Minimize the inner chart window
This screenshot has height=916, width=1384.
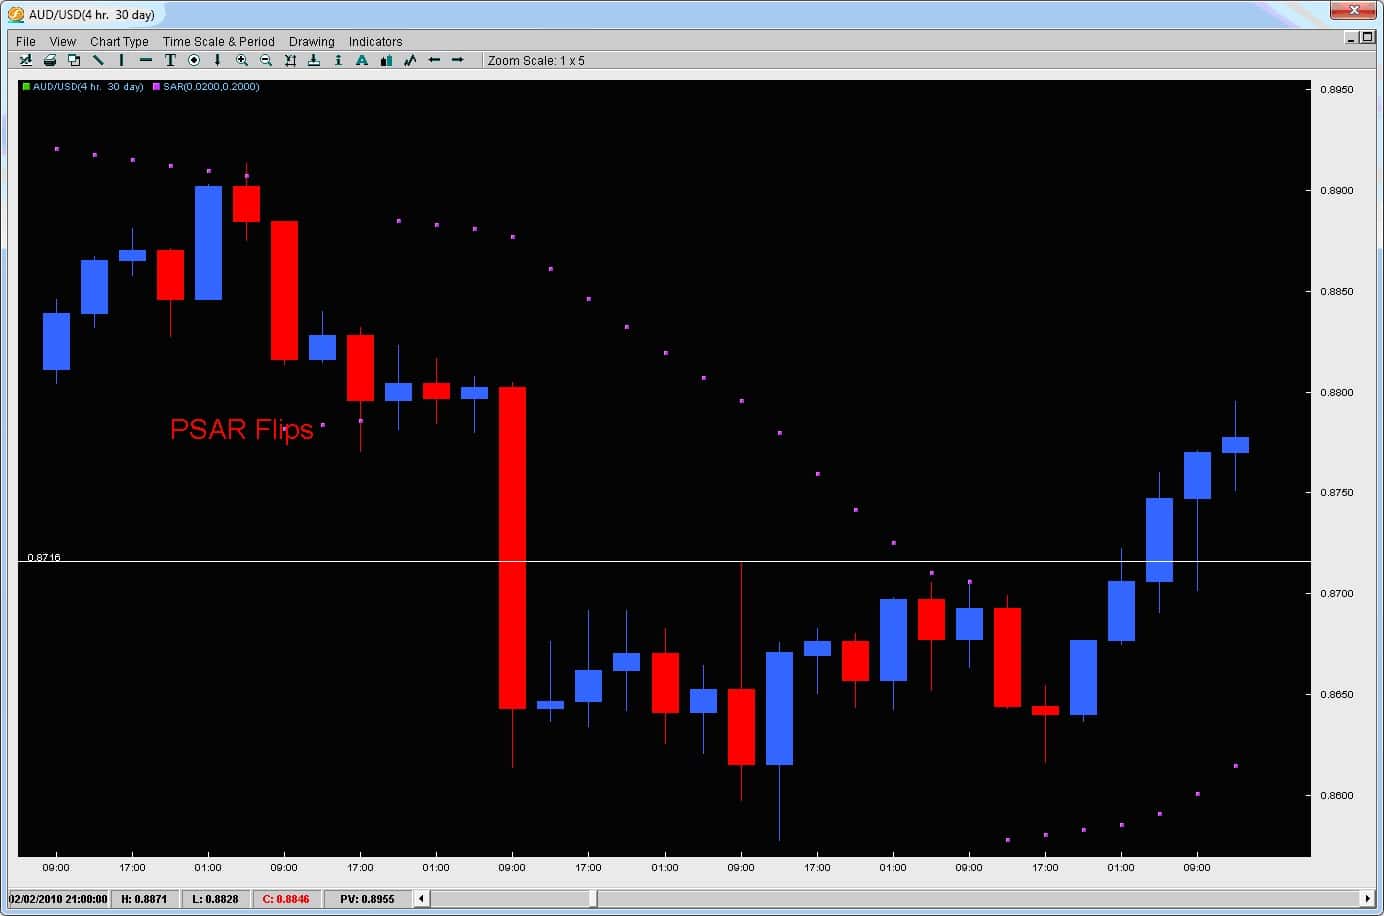coord(1351,38)
